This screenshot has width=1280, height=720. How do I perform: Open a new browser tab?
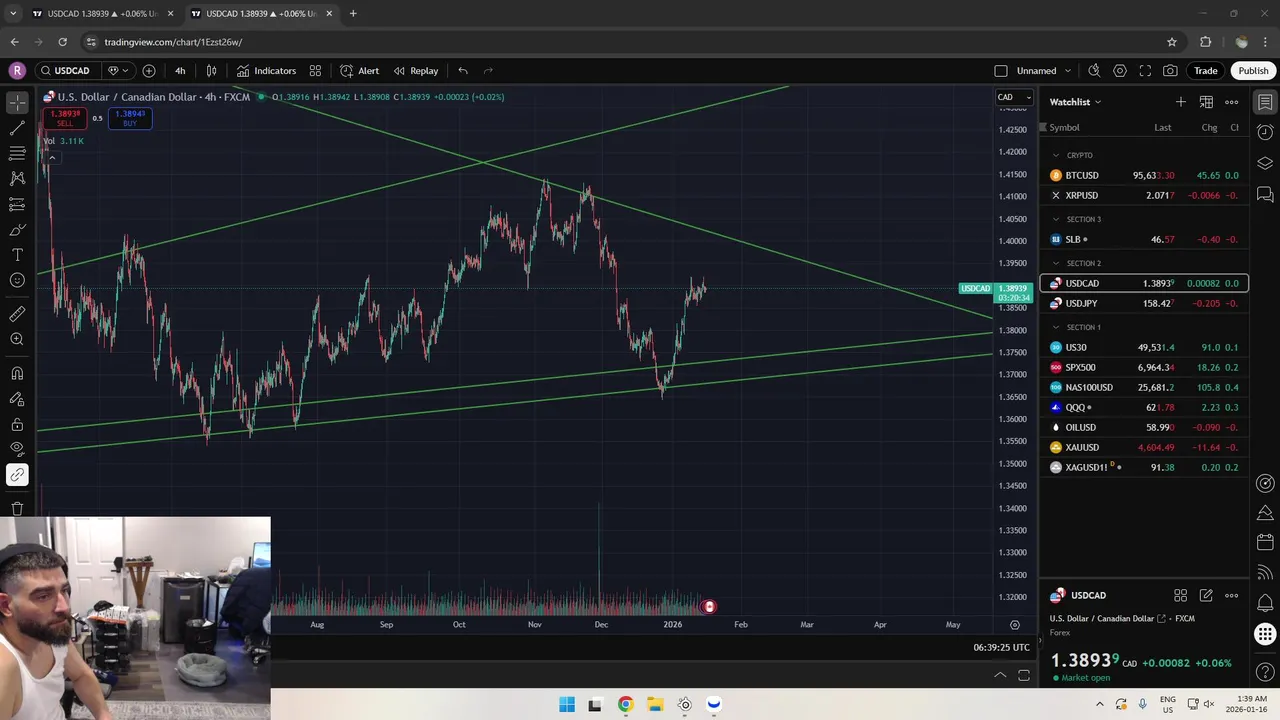tap(353, 14)
